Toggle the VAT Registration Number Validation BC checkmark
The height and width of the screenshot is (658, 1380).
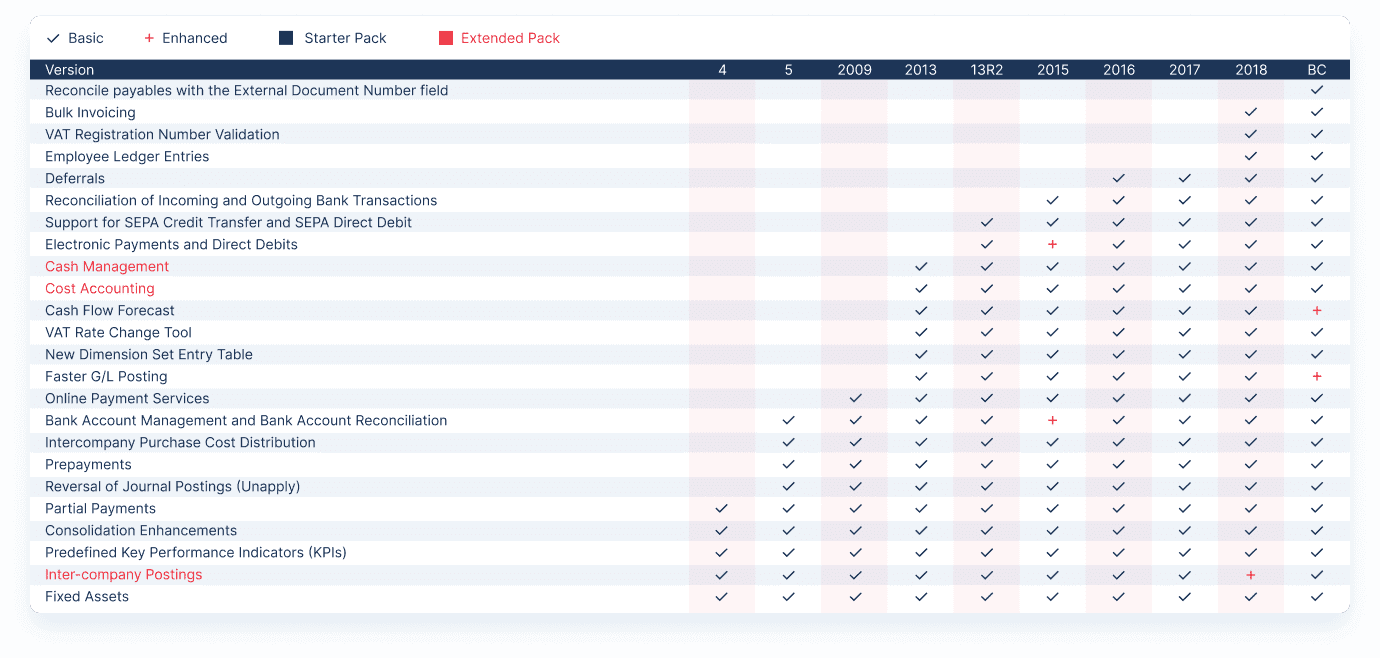(1317, 134)
